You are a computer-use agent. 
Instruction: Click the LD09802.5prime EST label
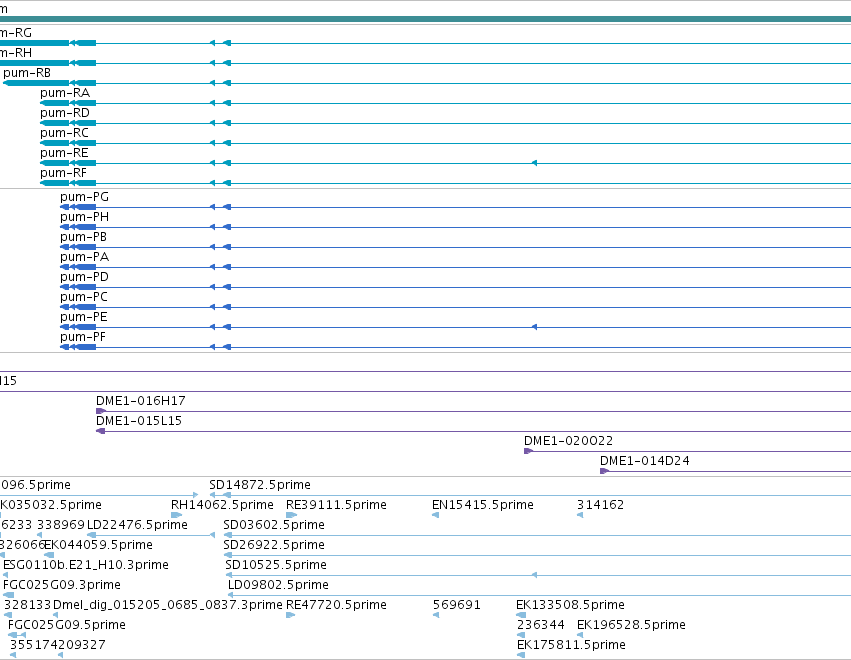278,586
